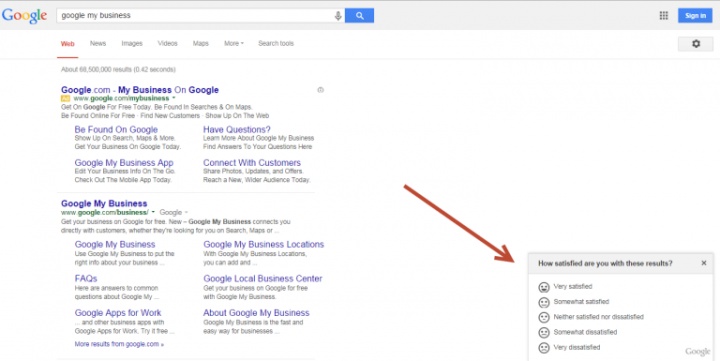Screen dimensions: 720x361
Task: Click the Sign in button
Action: 695,16
